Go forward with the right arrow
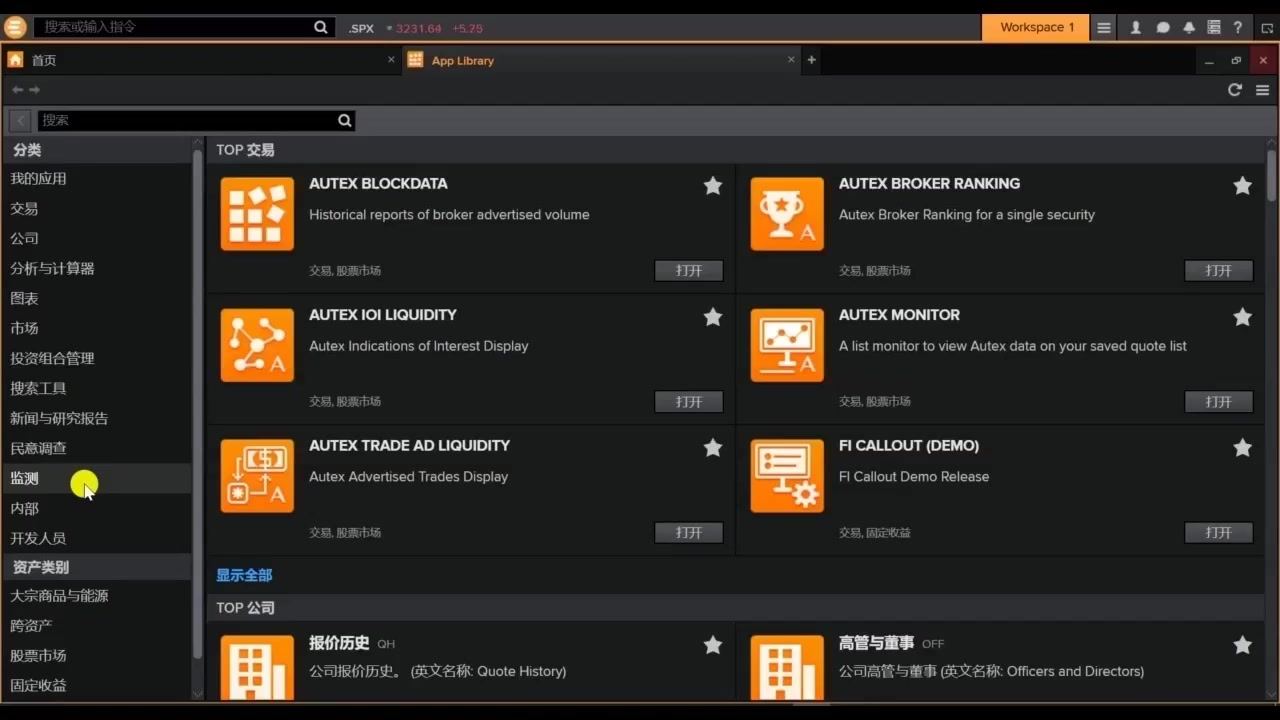The height and width of the screenshot is (720, 1280). [x=34, y=90]
